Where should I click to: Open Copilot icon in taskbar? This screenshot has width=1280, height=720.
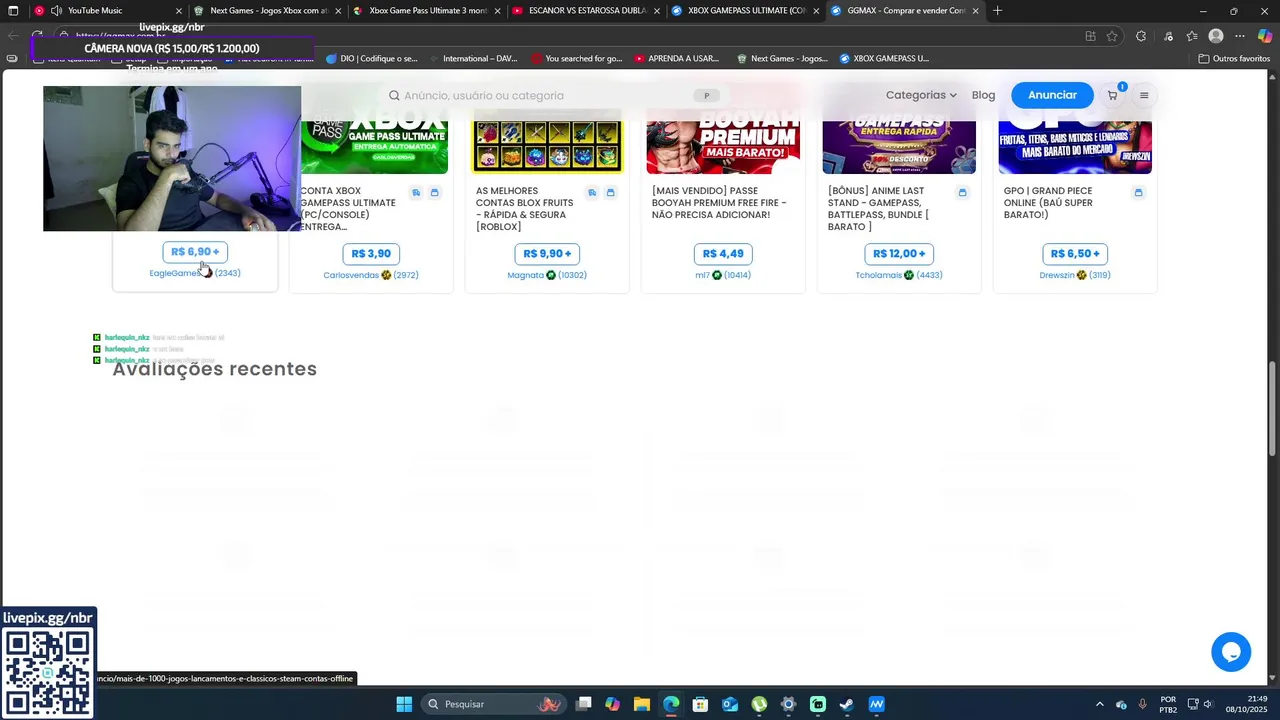point(612,704)
